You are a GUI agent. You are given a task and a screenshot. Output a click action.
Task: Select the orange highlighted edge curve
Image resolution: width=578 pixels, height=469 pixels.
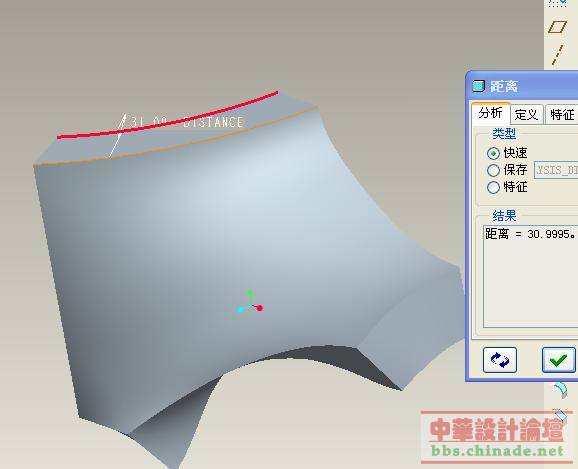[176, 136]
